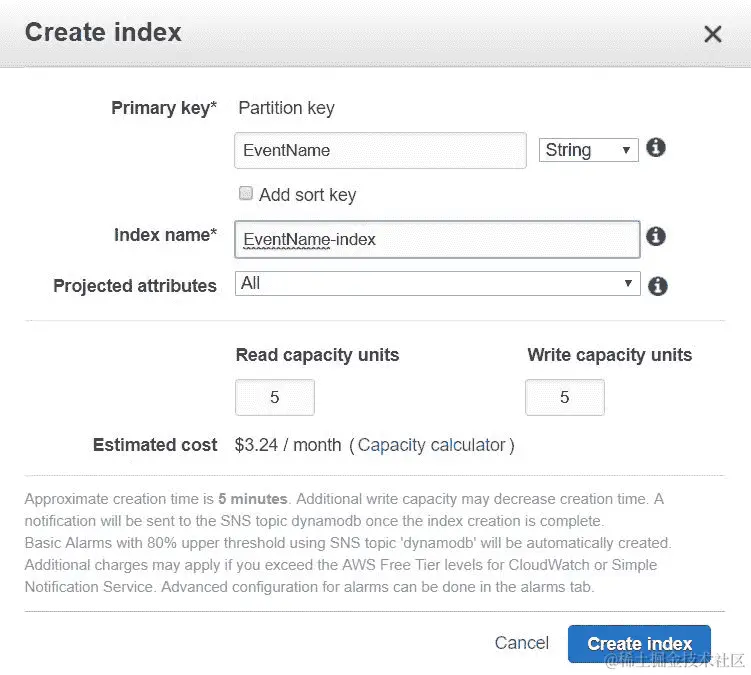Viewport: 751px width, 675px height.
Task: Click the Create index button
Action: [x=639, y=644]
